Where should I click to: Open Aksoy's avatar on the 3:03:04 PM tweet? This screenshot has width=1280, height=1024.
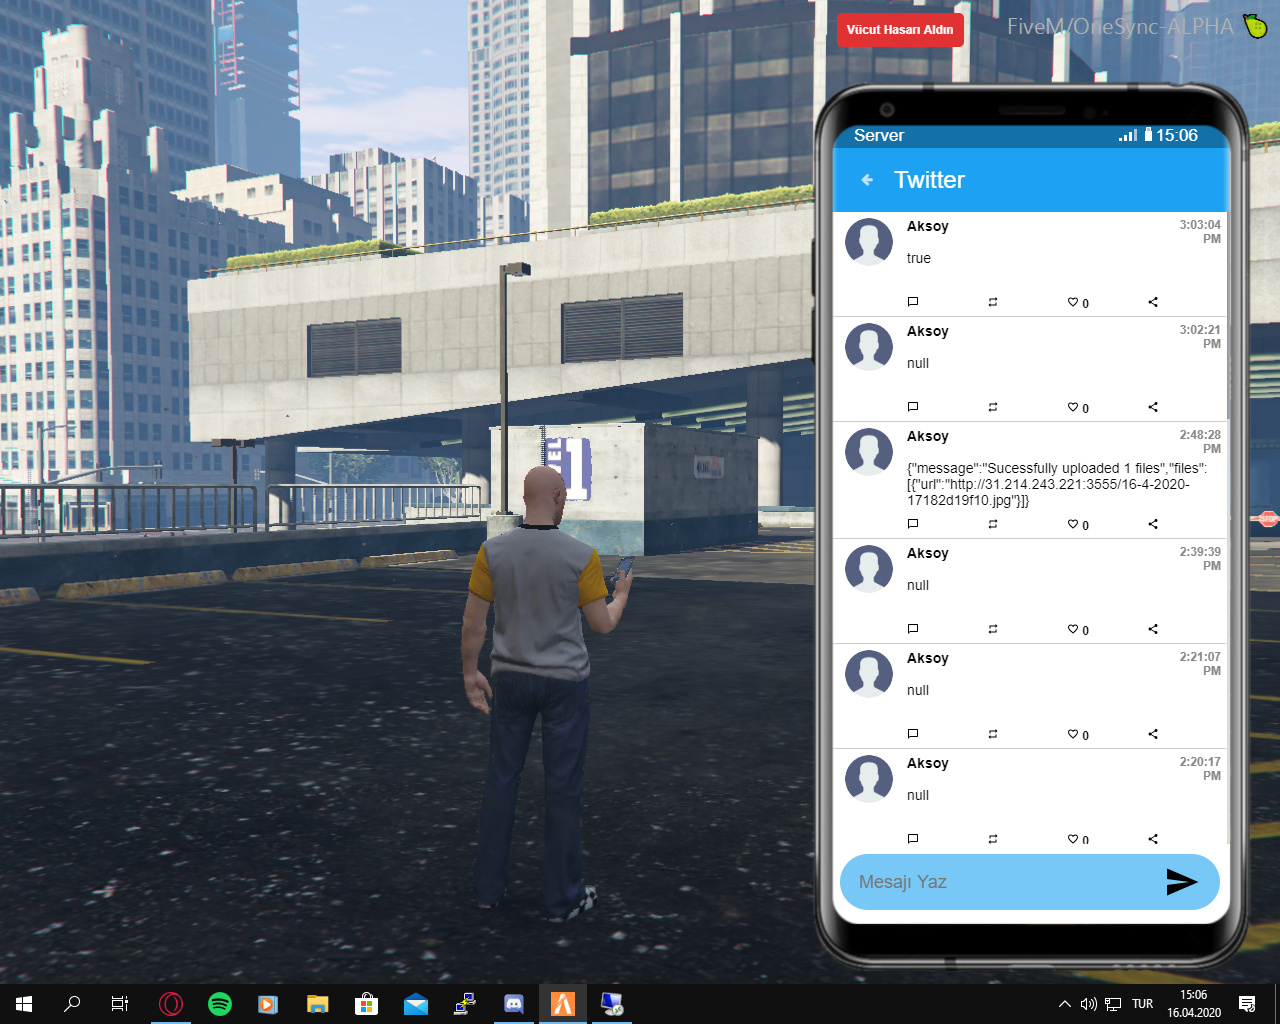(869, 242)
